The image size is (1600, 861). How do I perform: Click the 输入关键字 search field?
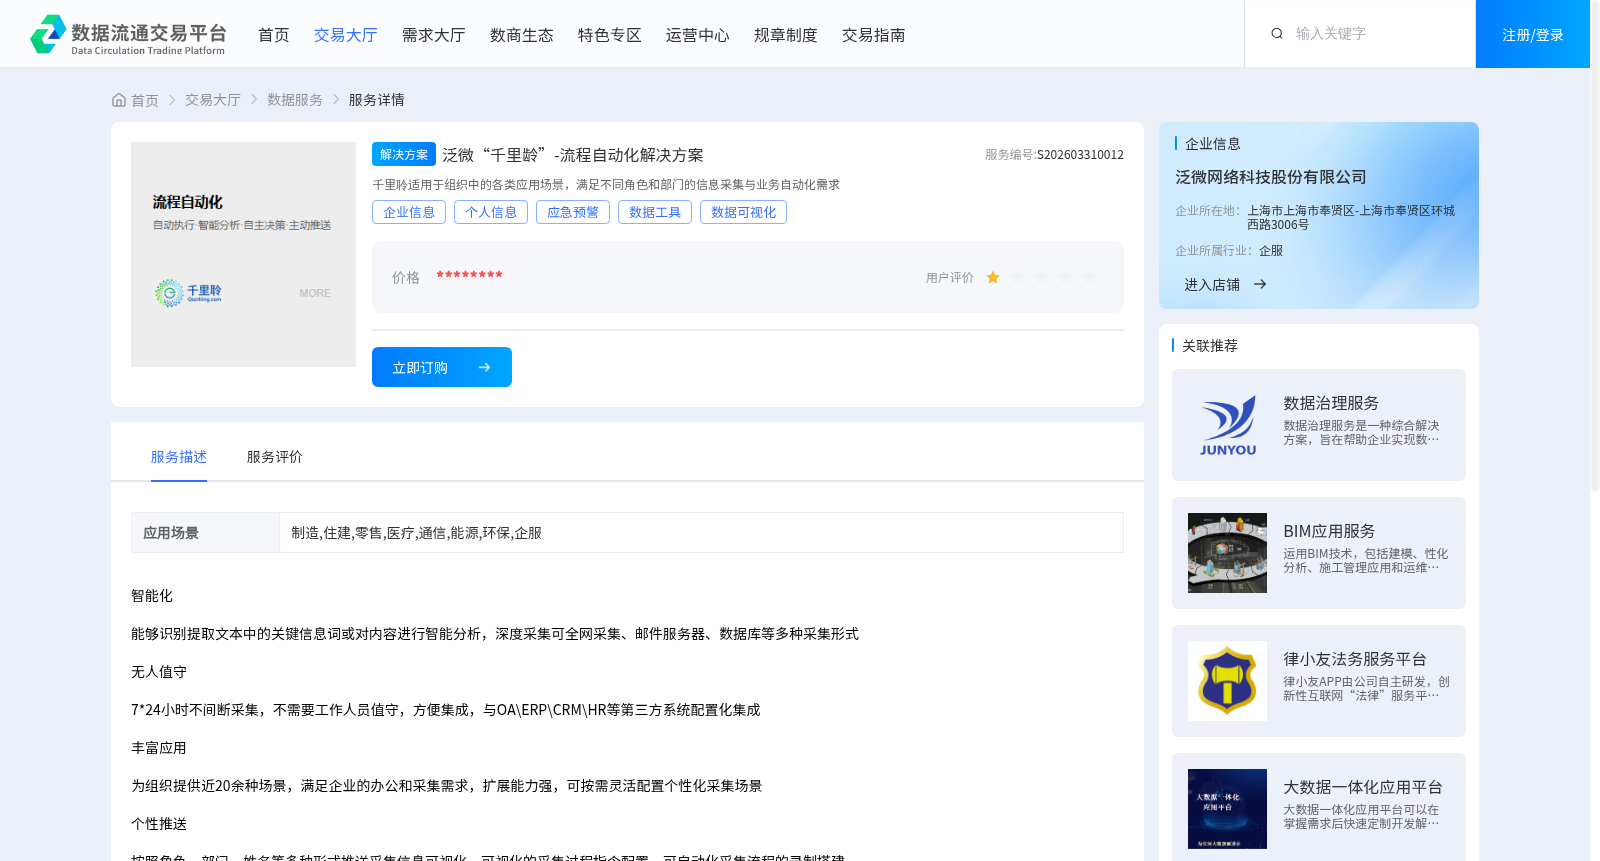[x=1375, y=34]
